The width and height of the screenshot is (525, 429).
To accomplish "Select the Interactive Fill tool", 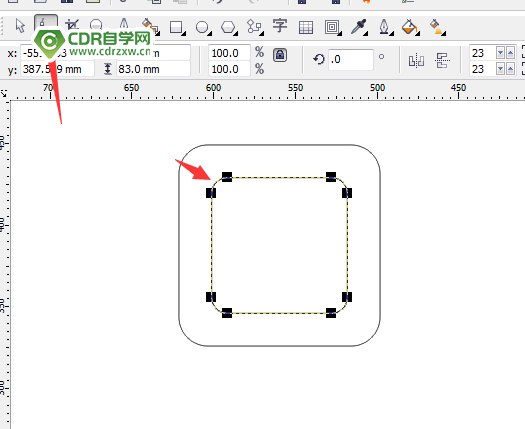I will 437,27.
